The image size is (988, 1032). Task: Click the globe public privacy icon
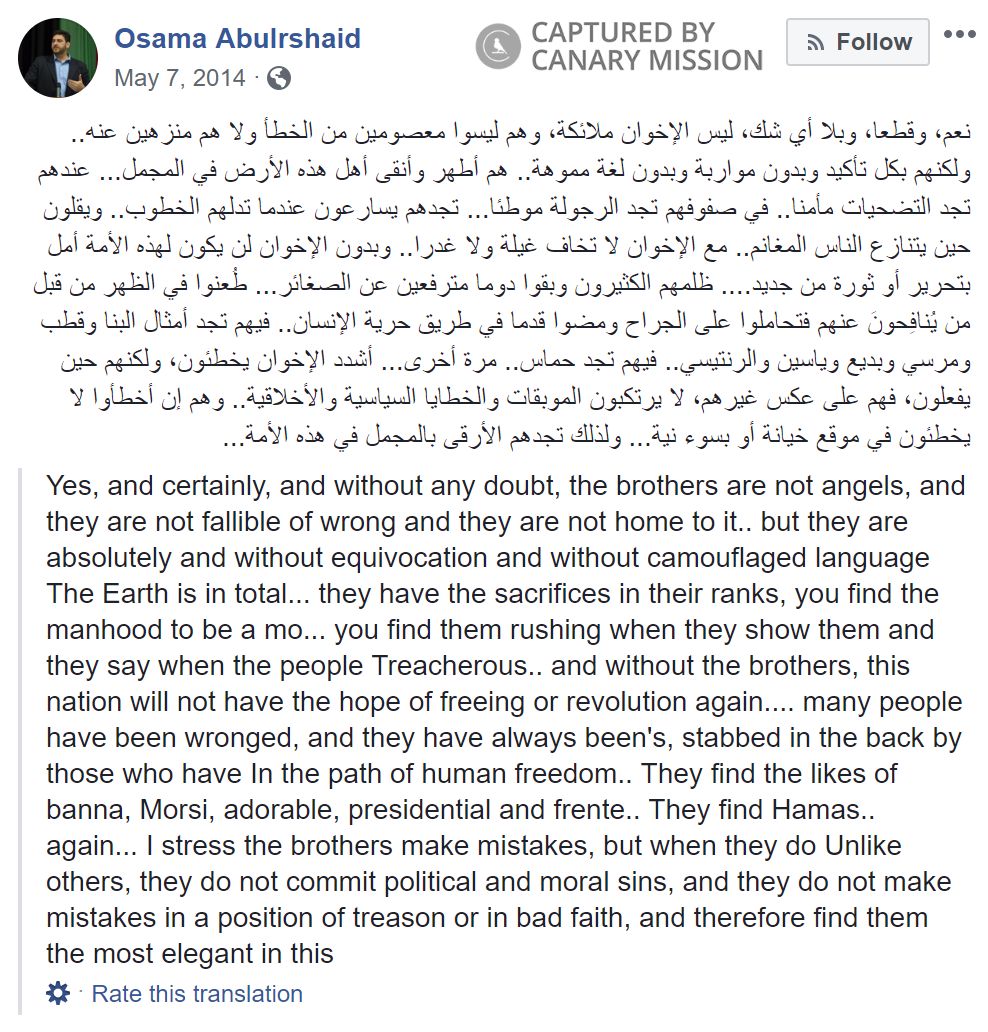[x=280, y=78]
